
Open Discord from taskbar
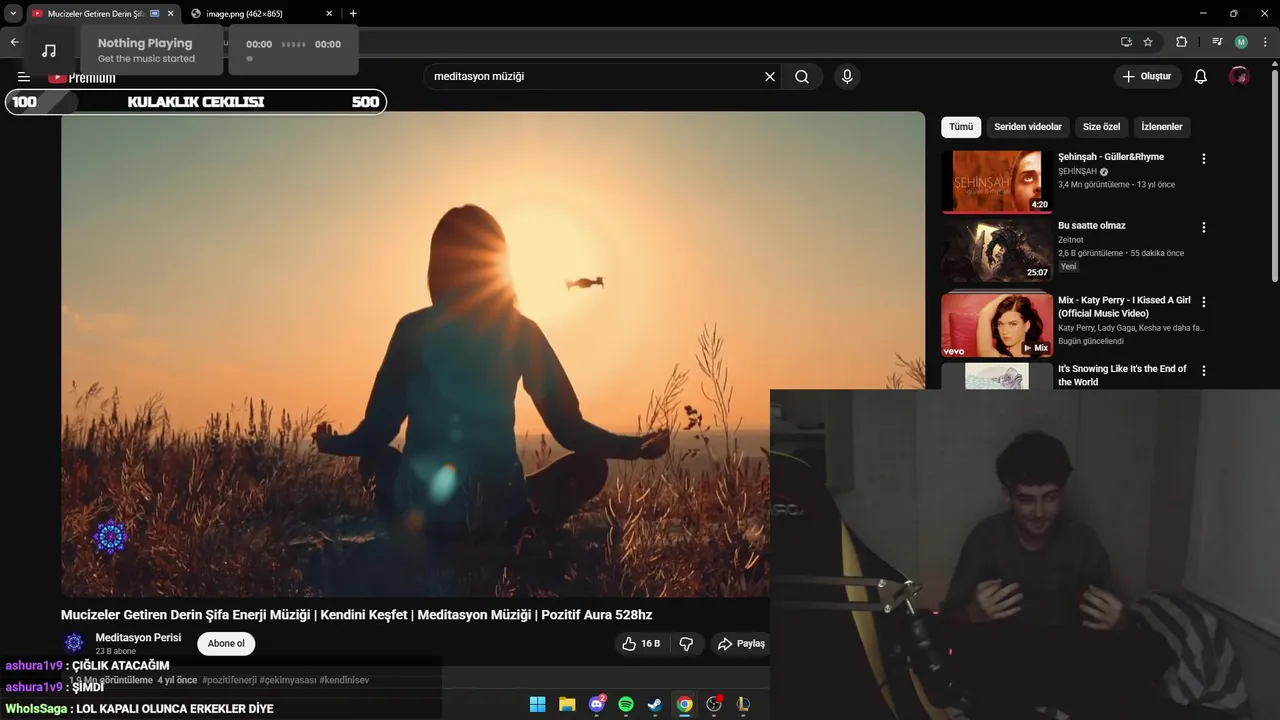point(597,704)
